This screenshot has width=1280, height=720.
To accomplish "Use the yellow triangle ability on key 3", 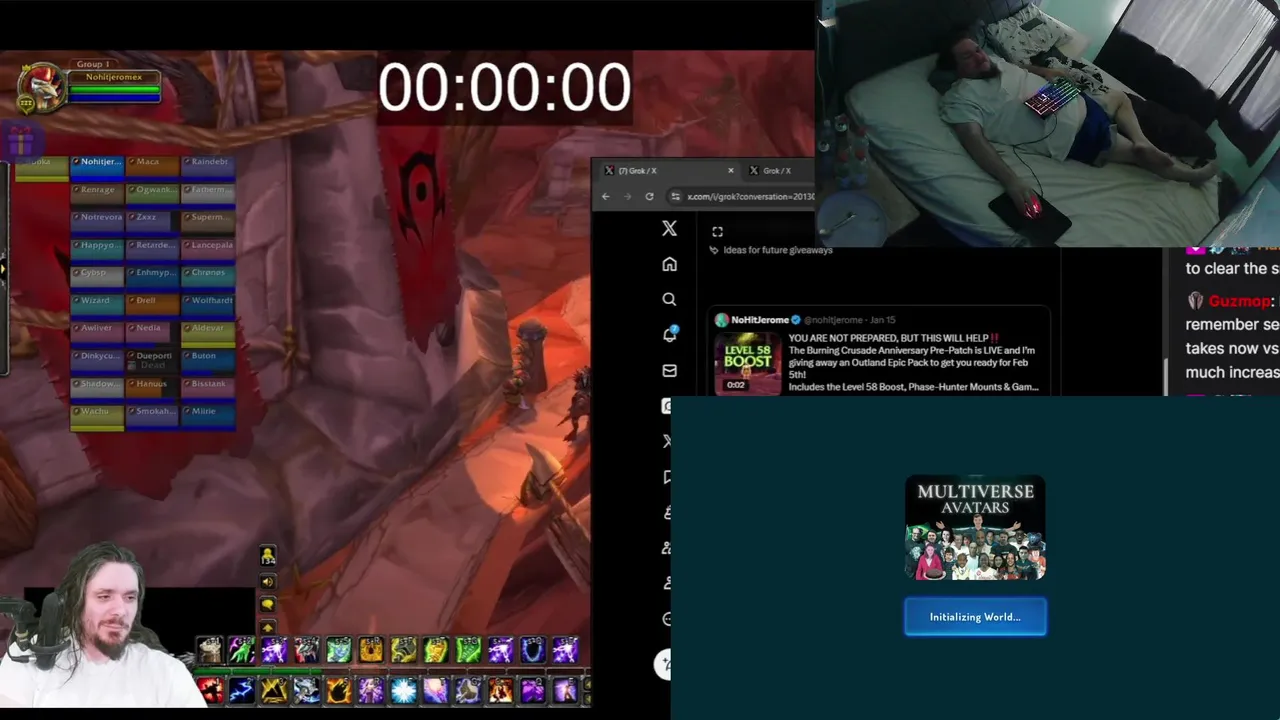I will coord(274,690).
